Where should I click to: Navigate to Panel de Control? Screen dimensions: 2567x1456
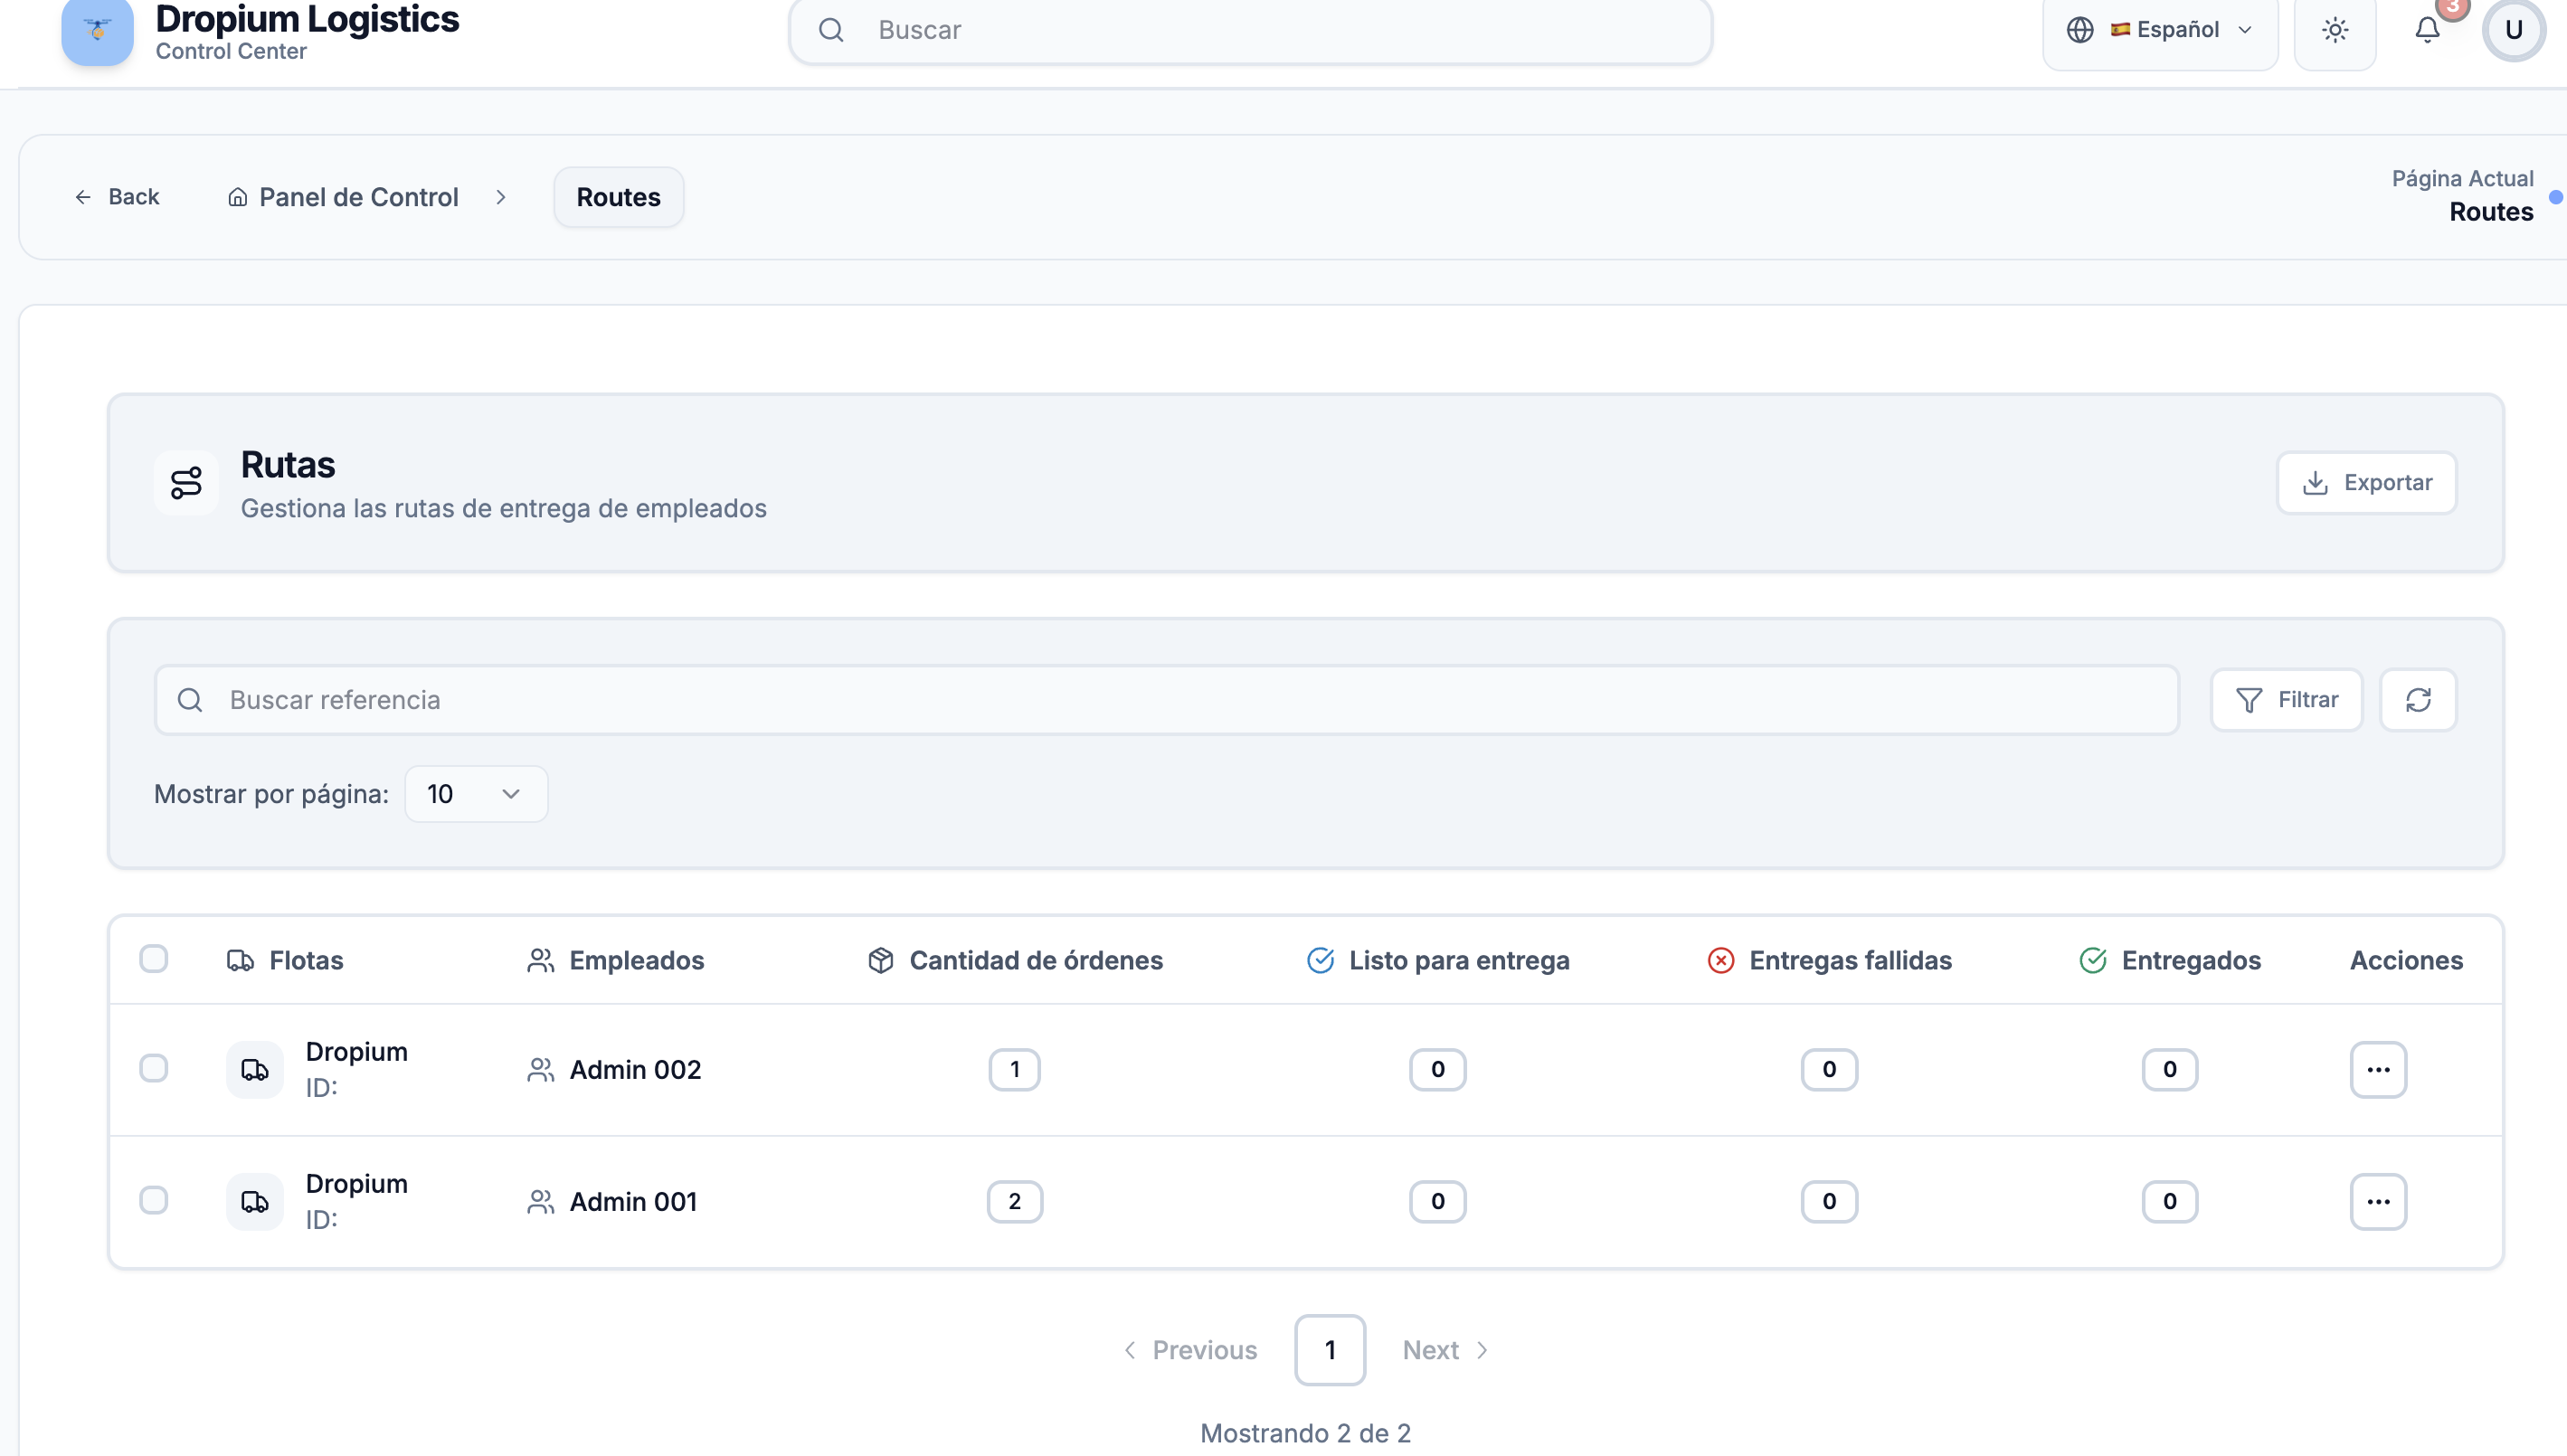click(358, 196)
